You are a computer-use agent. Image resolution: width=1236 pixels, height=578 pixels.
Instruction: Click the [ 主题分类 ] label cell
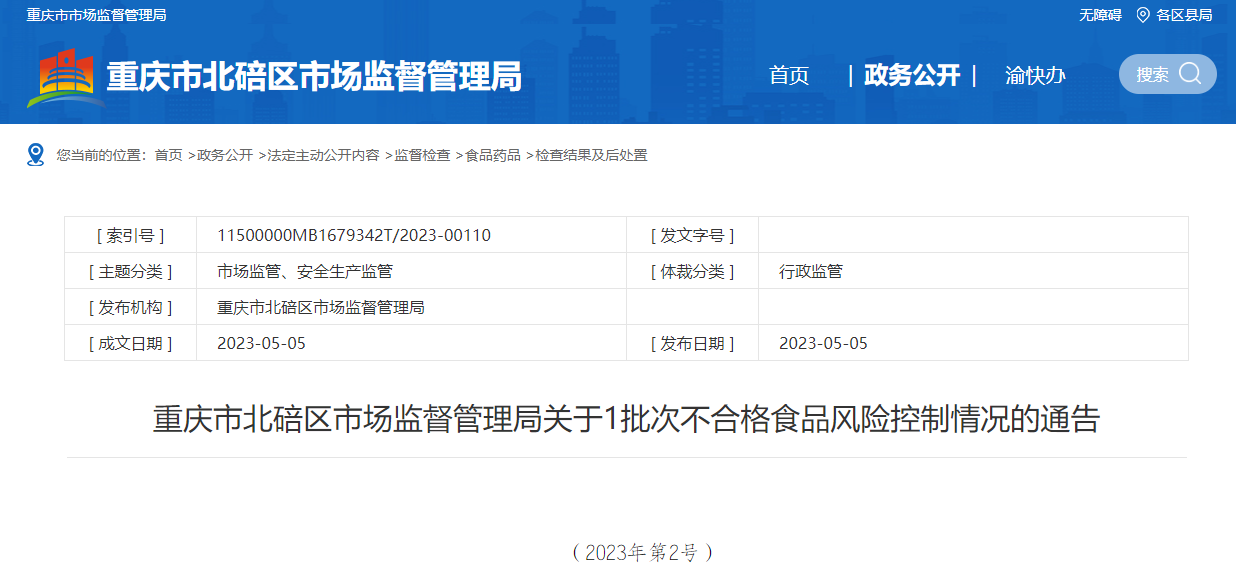pyautogui.click(x=131, y=271)
